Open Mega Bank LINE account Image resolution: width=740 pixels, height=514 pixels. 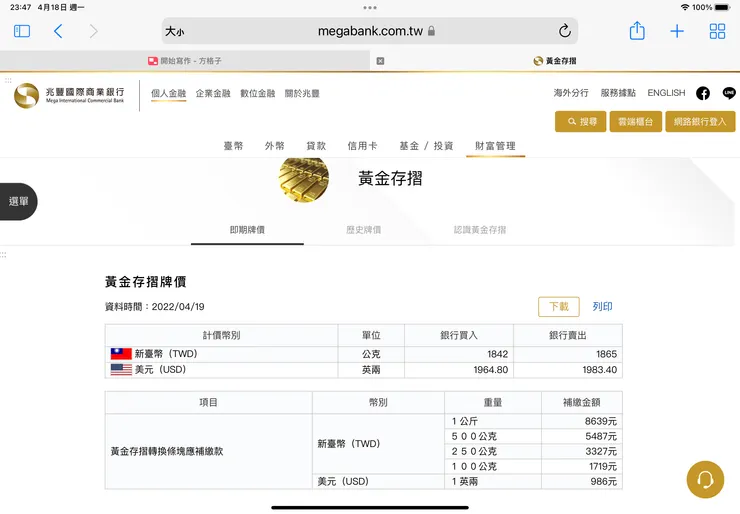[729, 93]
